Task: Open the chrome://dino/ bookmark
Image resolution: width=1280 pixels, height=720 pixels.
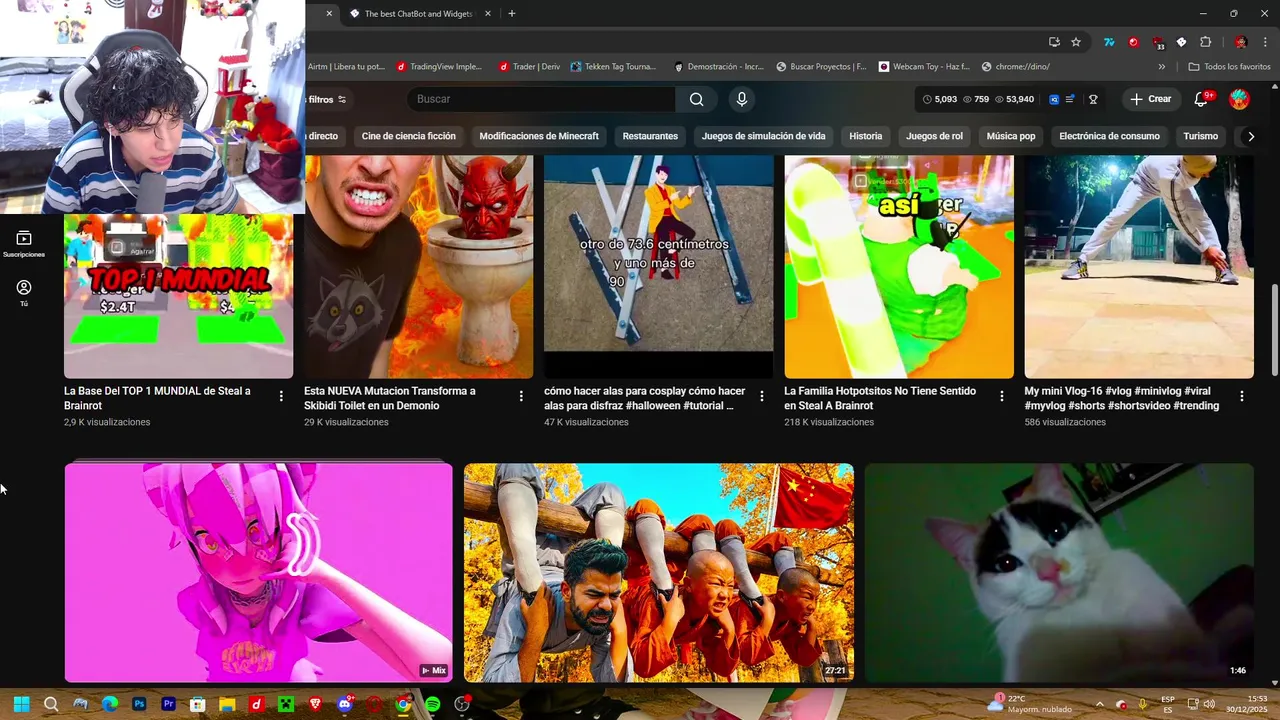Action: click(x=1015, y=67)
